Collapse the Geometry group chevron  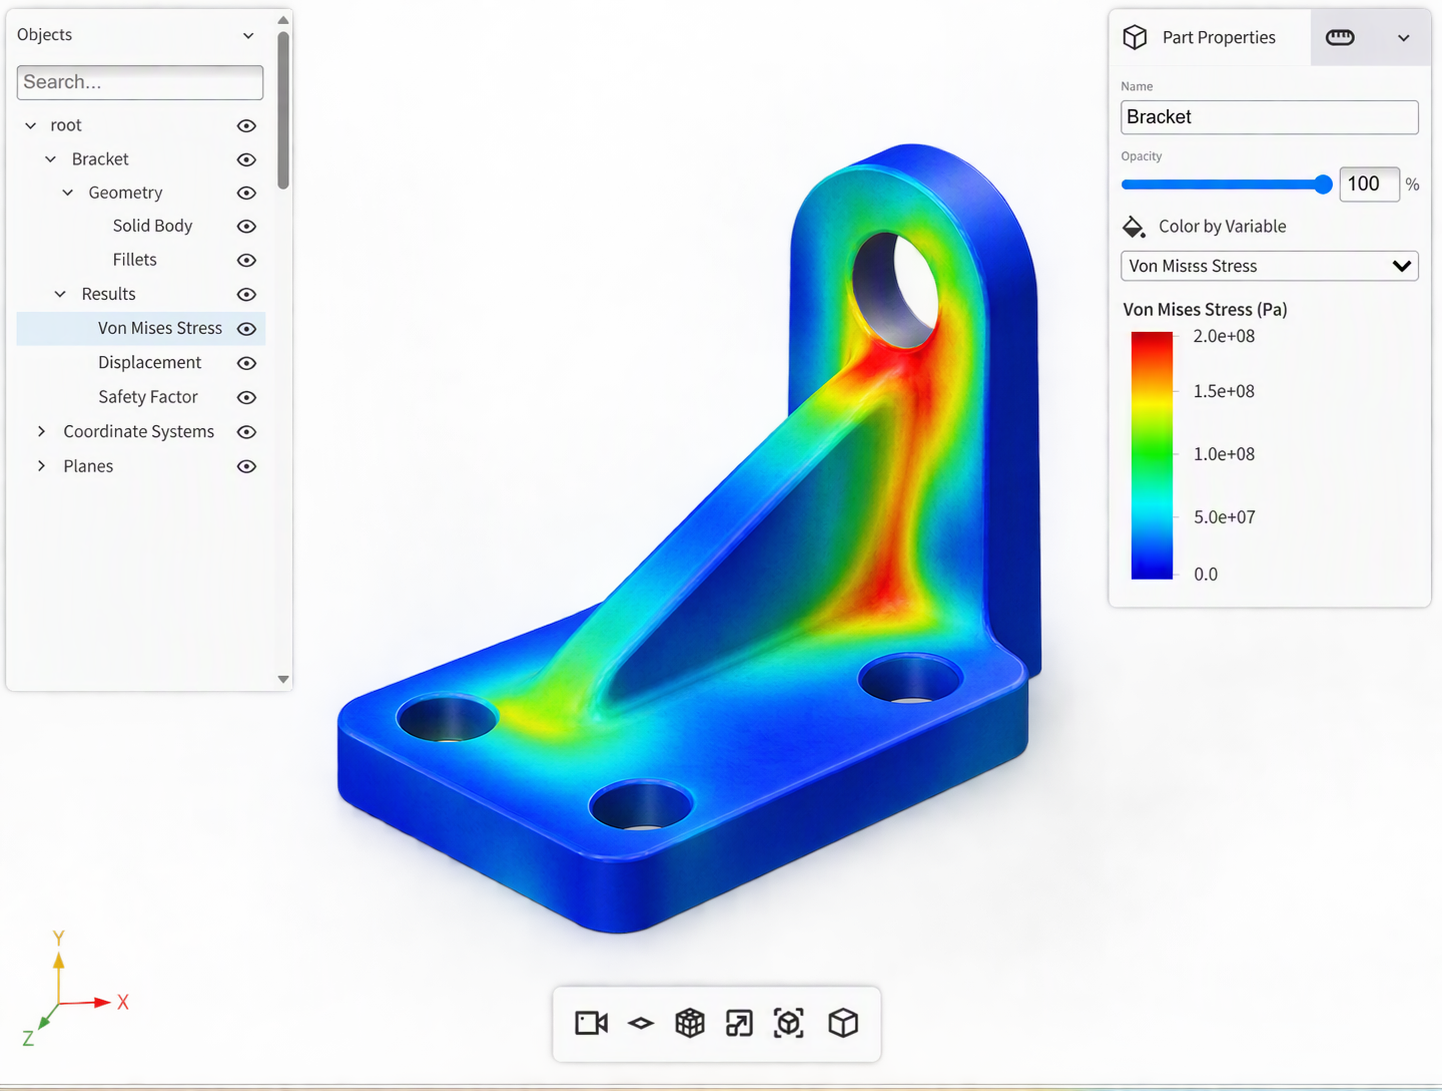click(x=68, y=193)
